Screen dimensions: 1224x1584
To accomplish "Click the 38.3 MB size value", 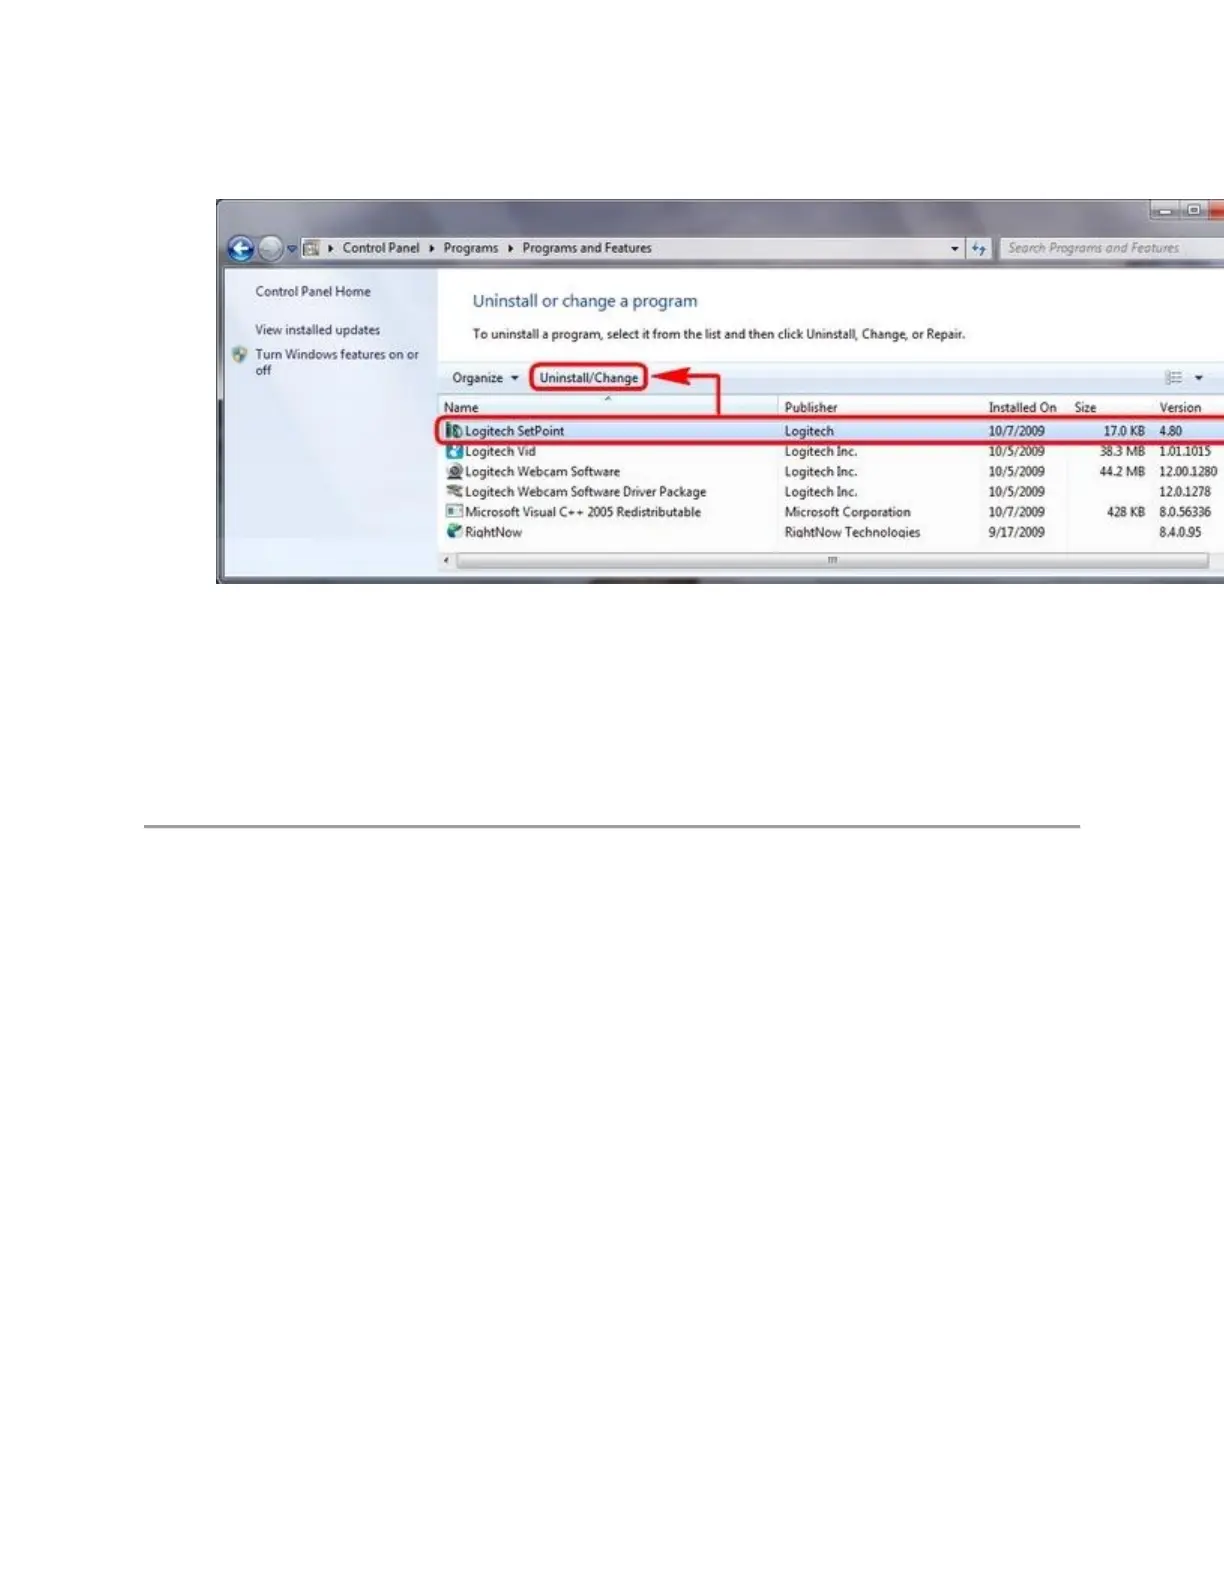I will (1122, 452).
